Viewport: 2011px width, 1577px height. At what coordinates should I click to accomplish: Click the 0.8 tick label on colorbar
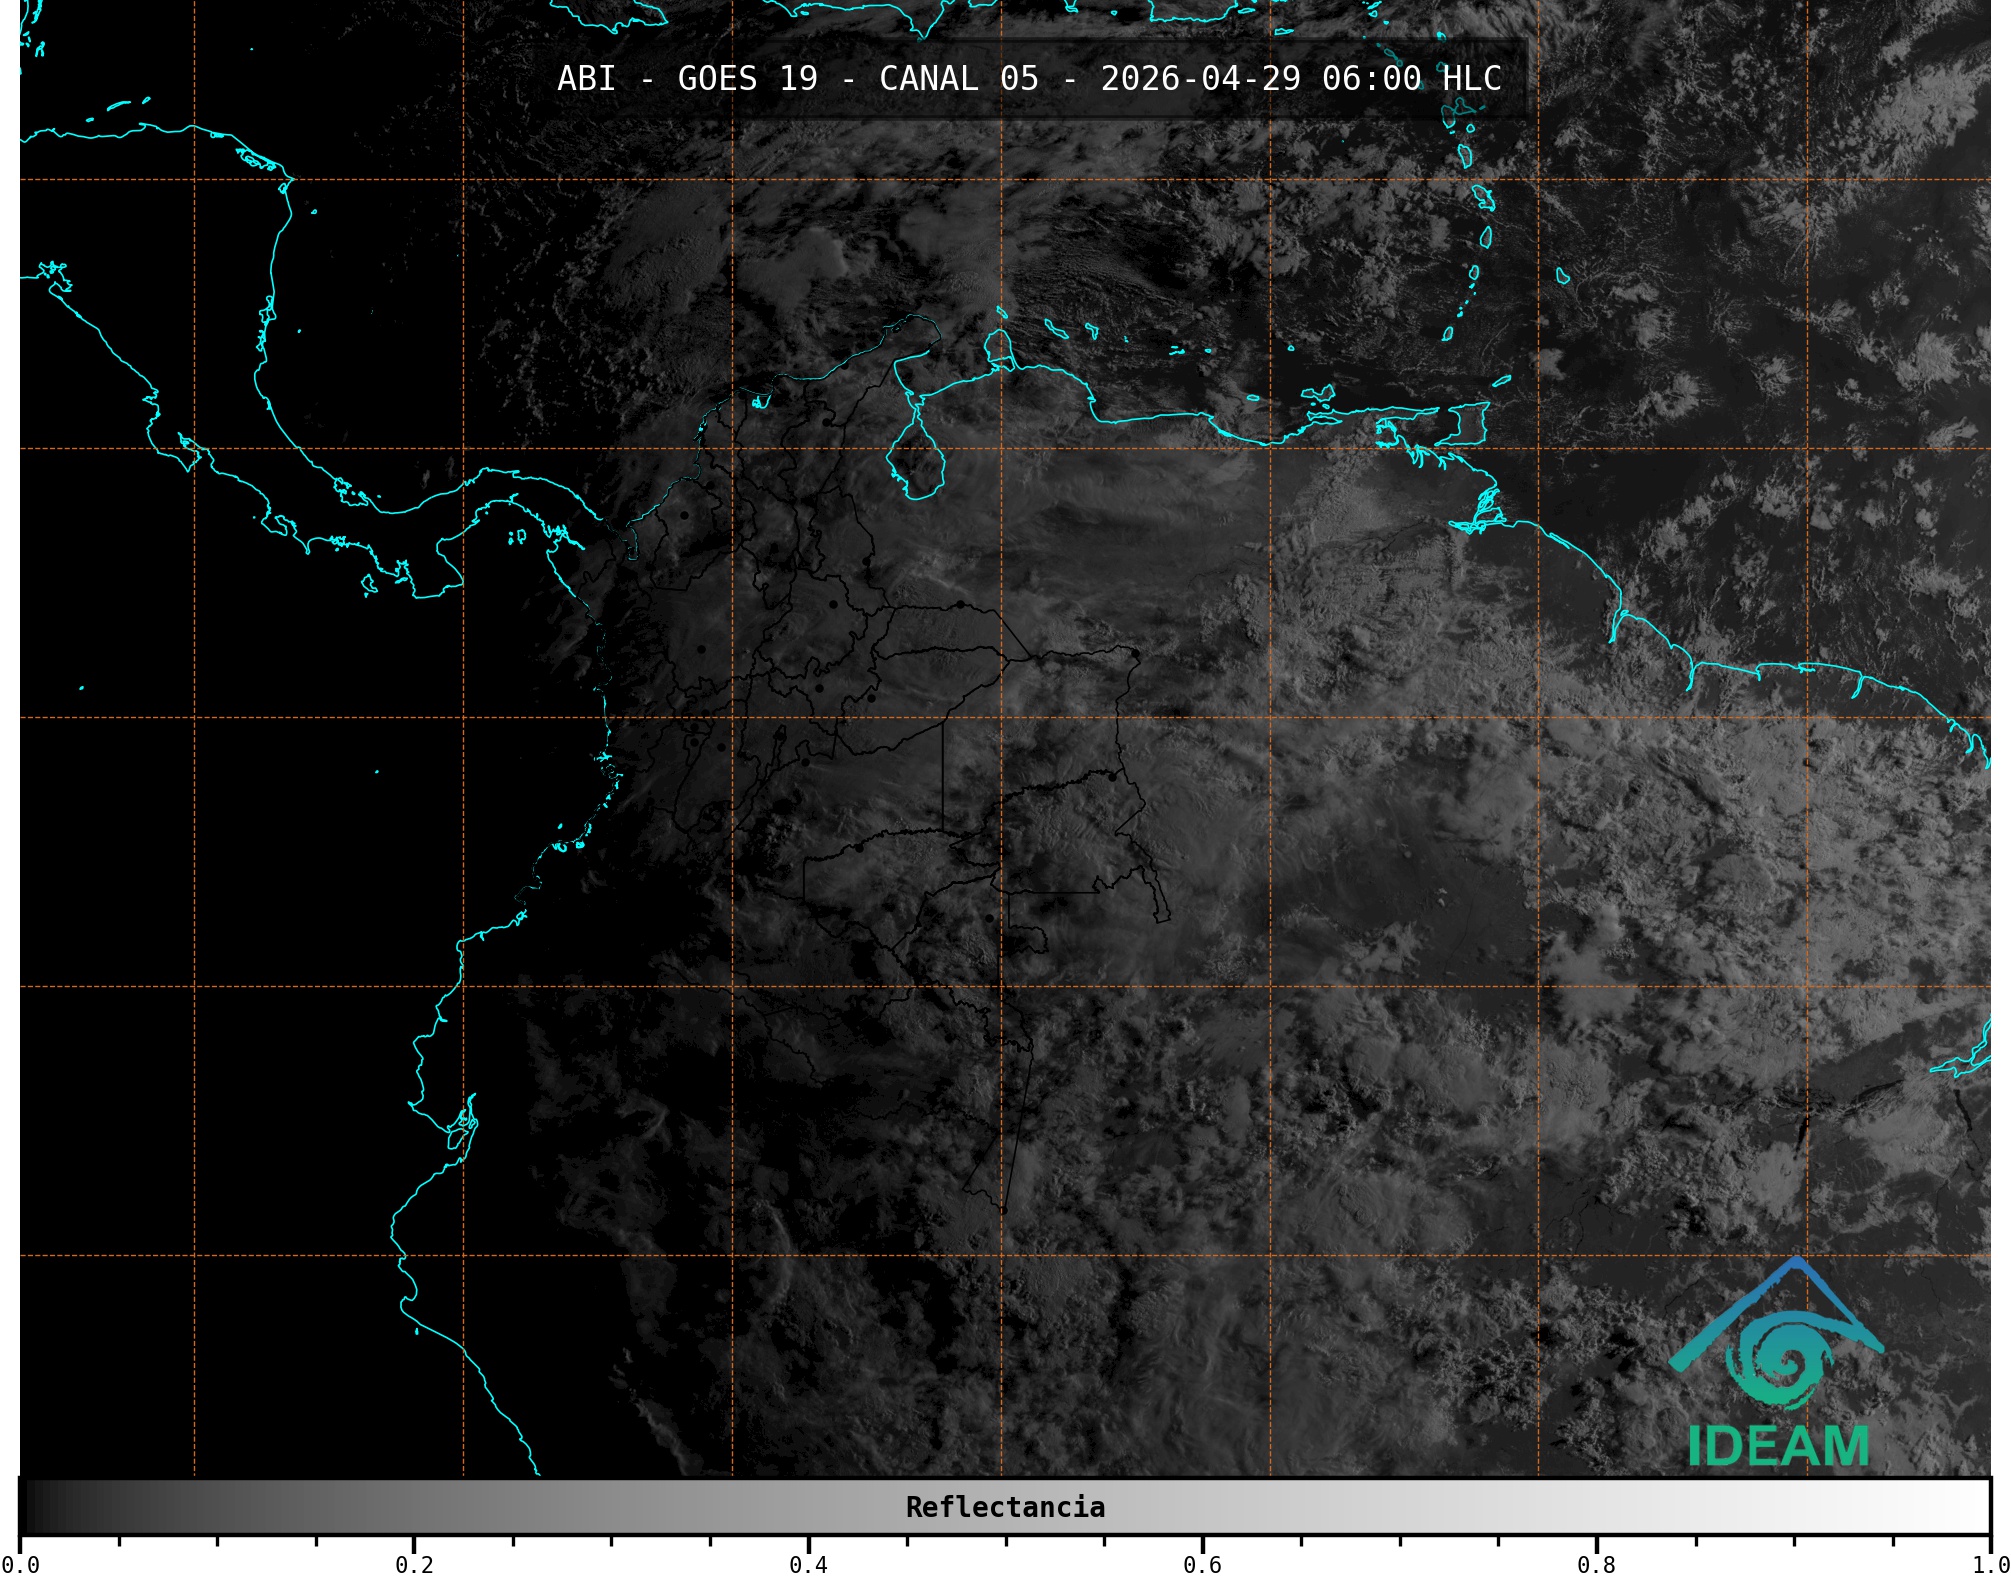[x=1596, y=1564]
